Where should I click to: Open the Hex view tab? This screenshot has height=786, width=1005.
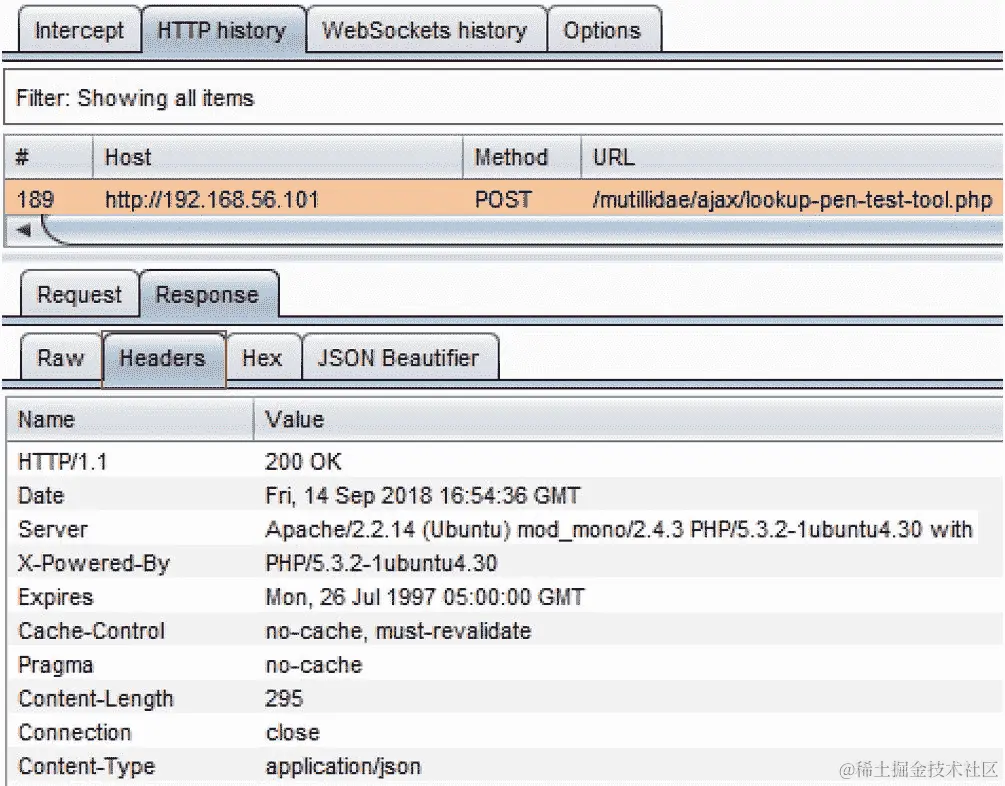[x=263, y=358]
